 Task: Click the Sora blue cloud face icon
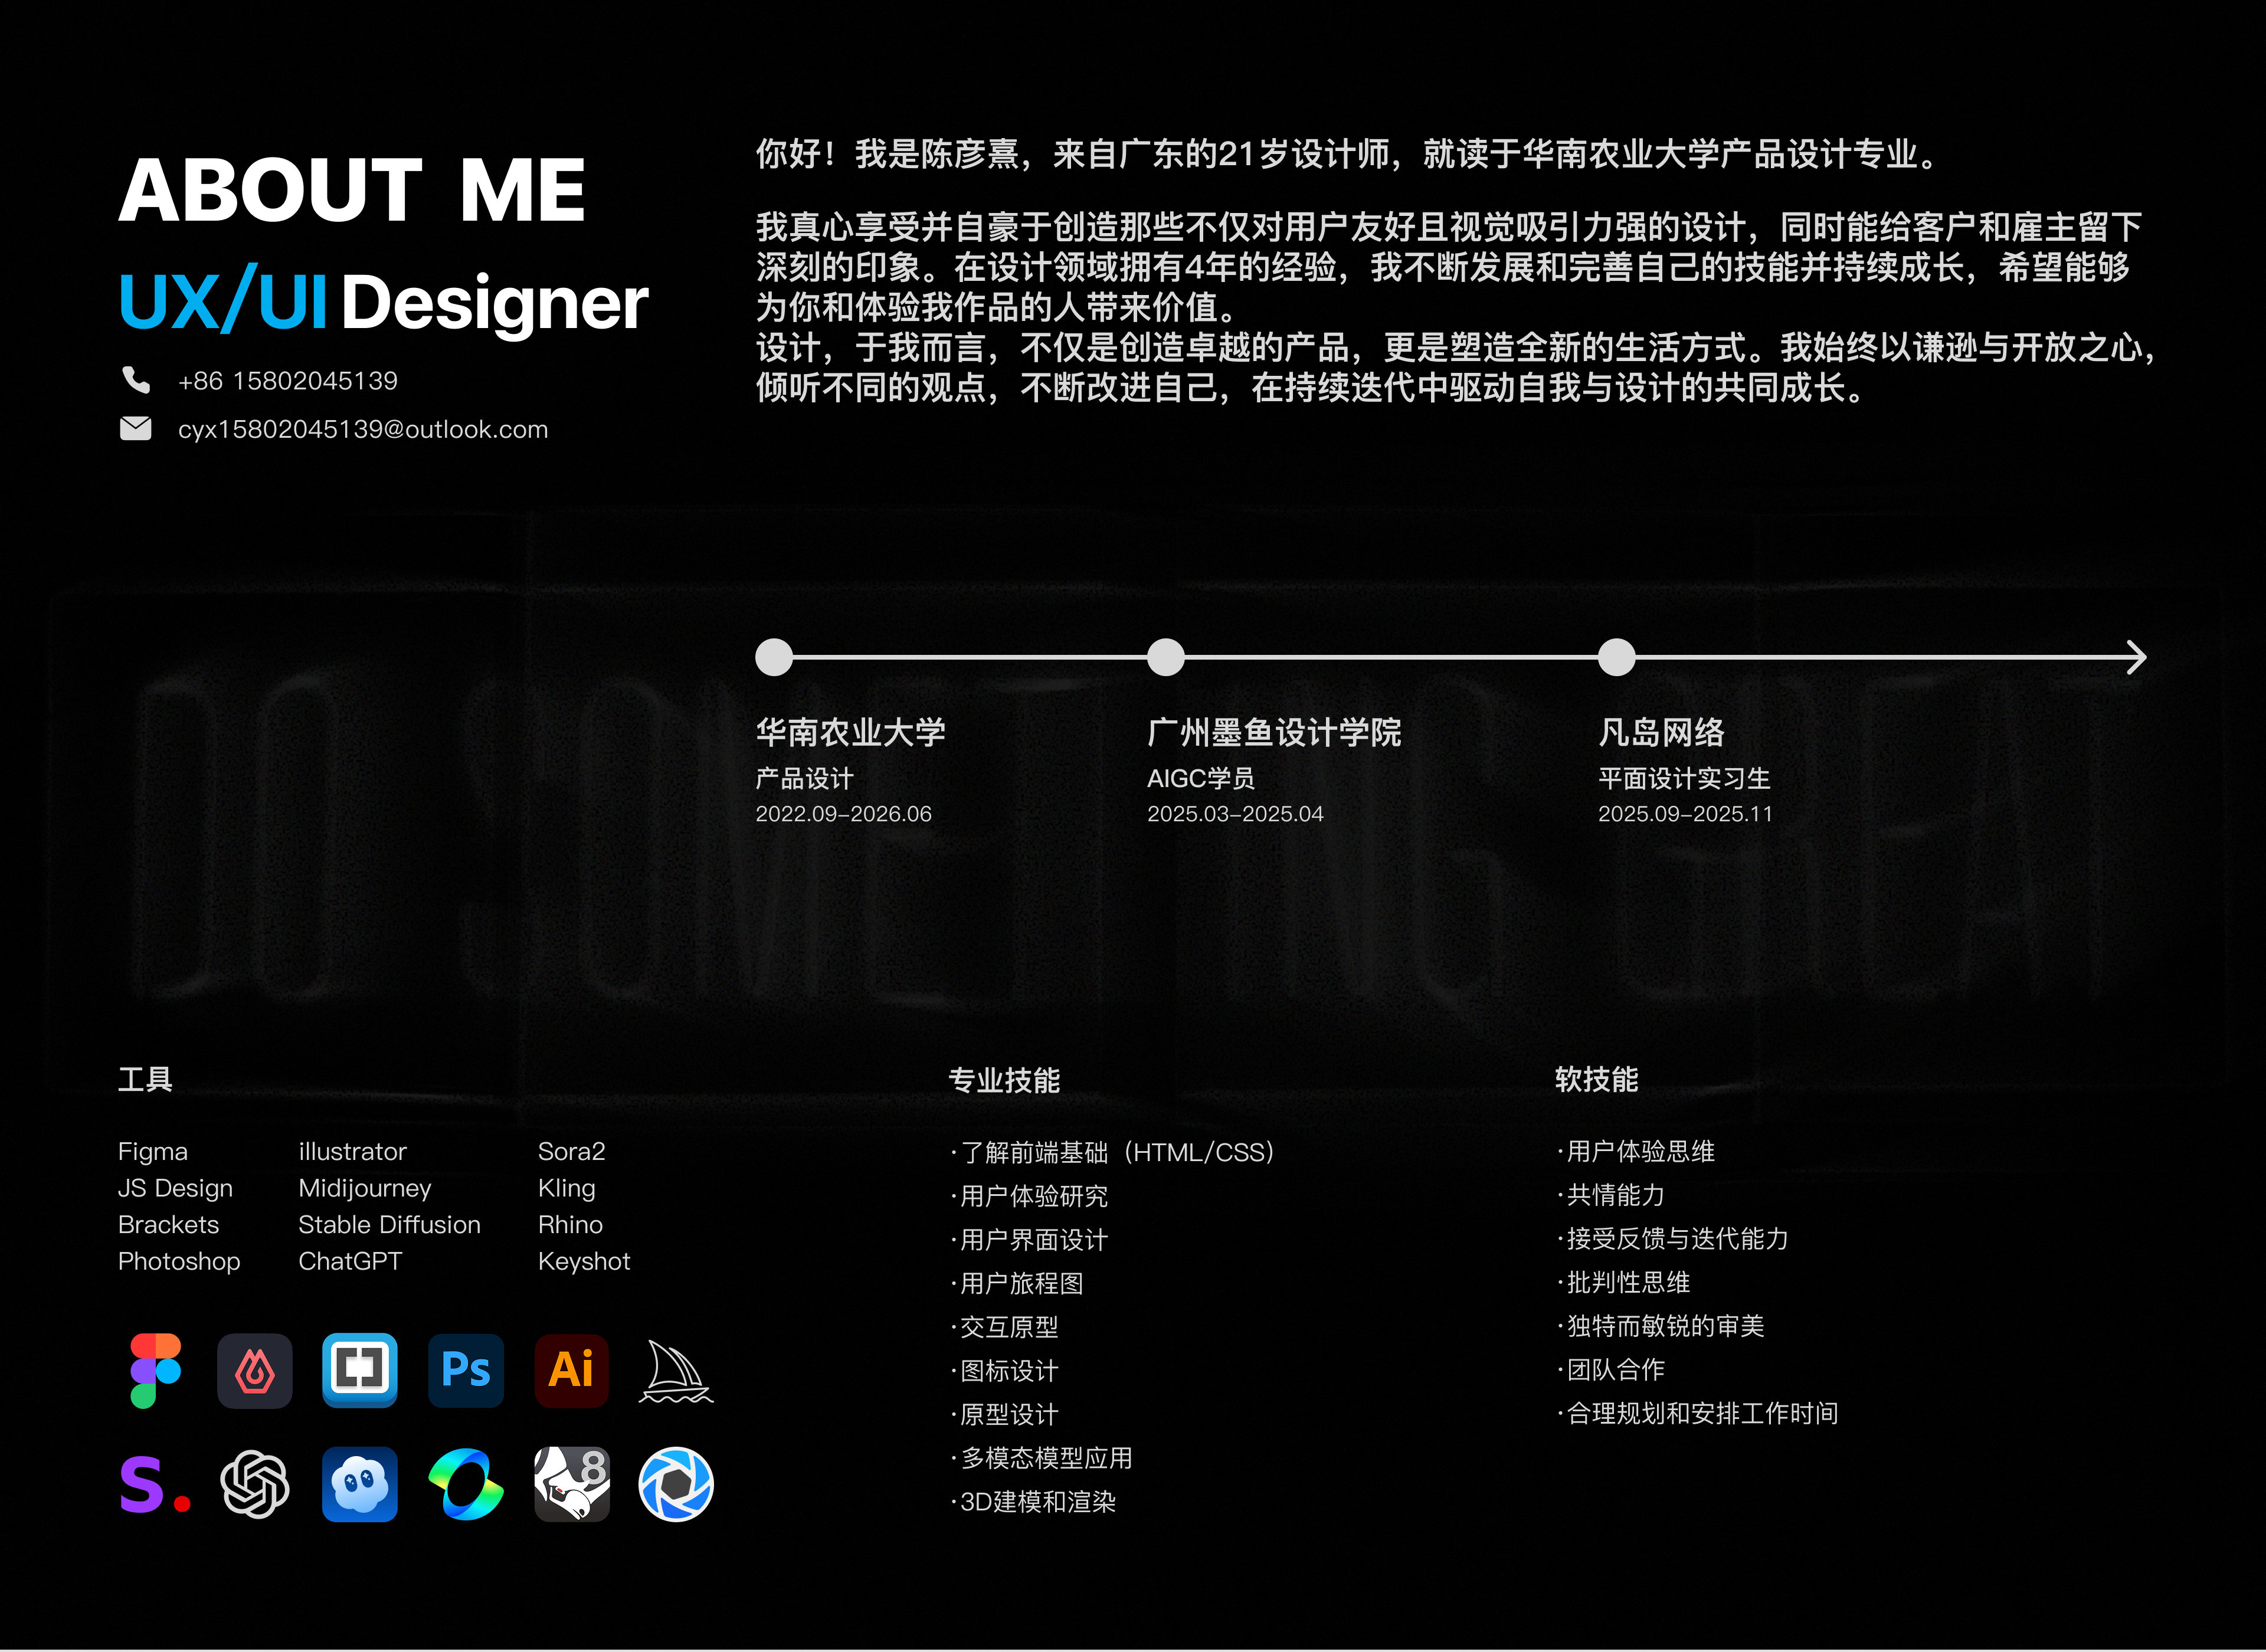pyautogui.click(x=360, y=1484)
